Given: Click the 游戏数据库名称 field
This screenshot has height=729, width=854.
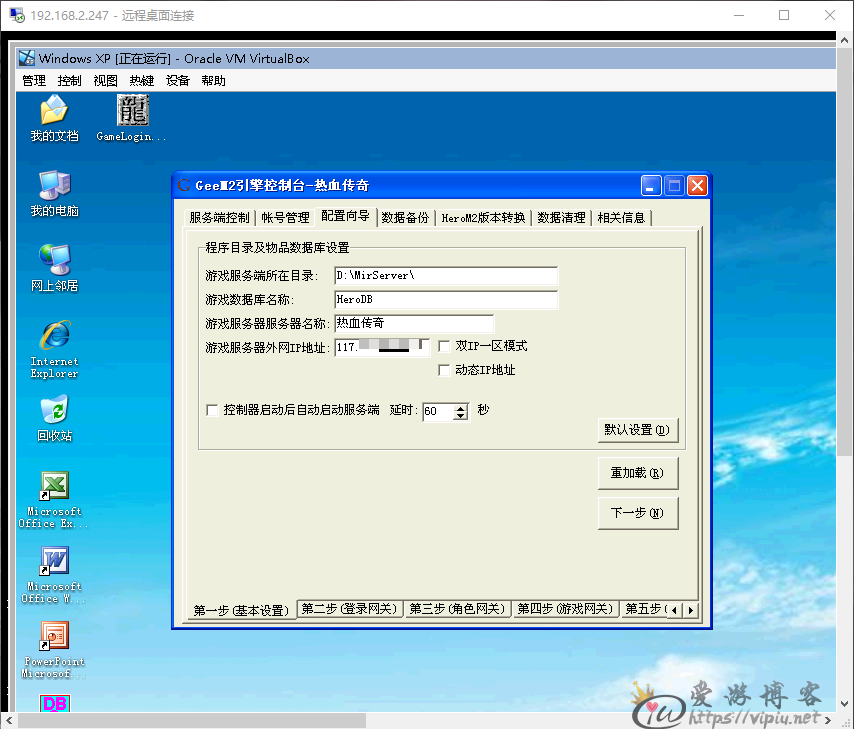Looking at the screenshot, I should (x=446, y=300).
